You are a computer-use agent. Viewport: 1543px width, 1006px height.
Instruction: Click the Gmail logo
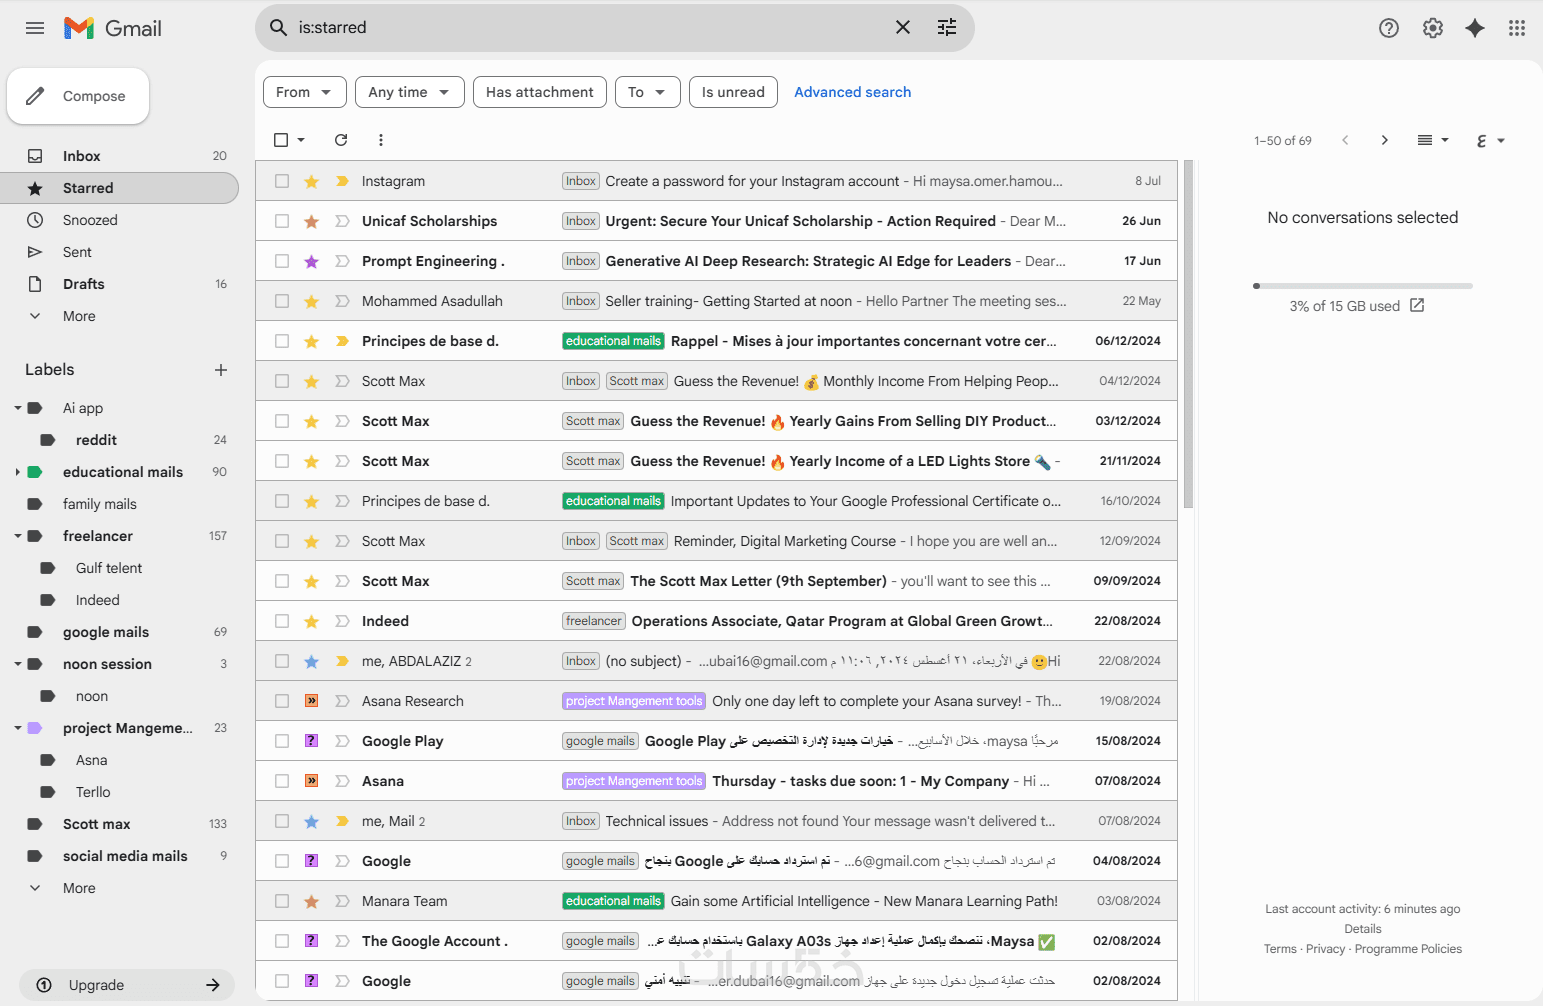point(113,28)
